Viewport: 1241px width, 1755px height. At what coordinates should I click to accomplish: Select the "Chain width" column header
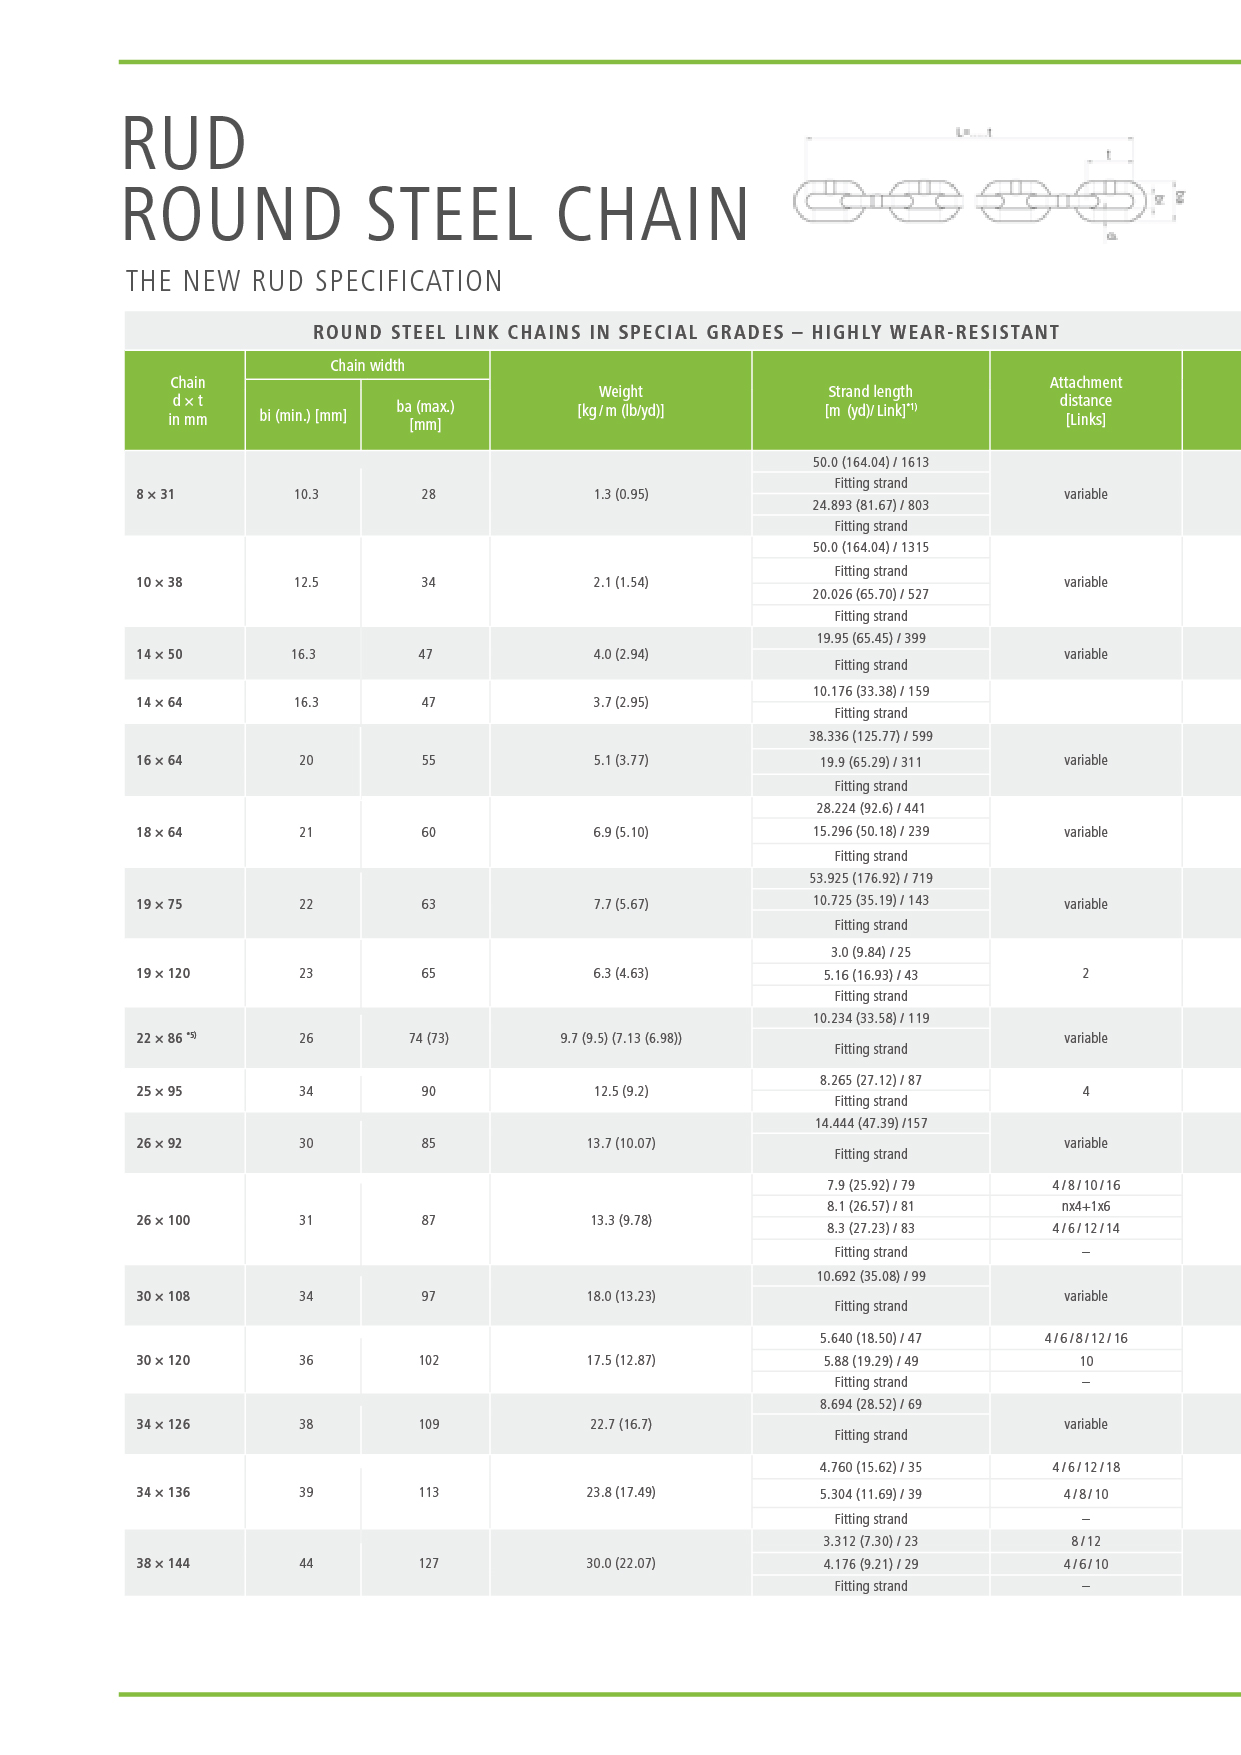[367, 365]
